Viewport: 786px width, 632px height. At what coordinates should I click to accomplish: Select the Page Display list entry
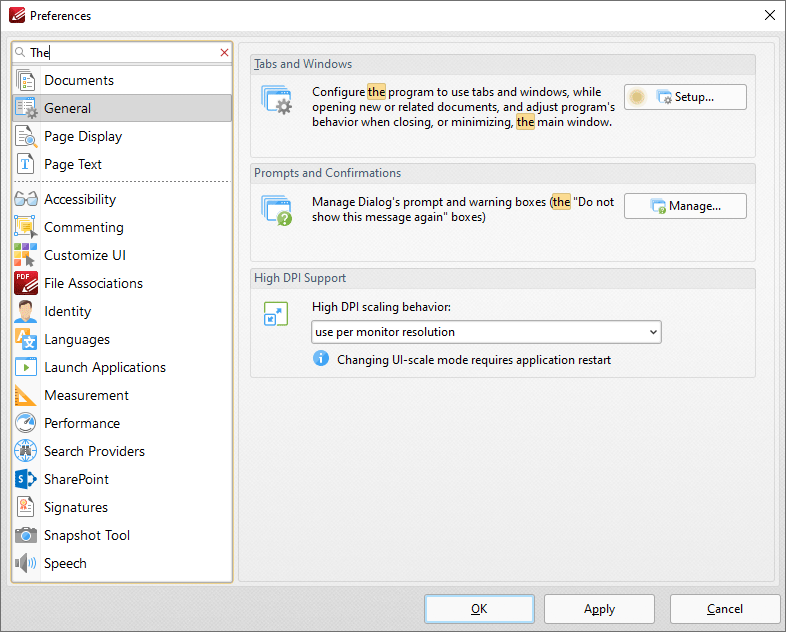click(x=122, y=136)
